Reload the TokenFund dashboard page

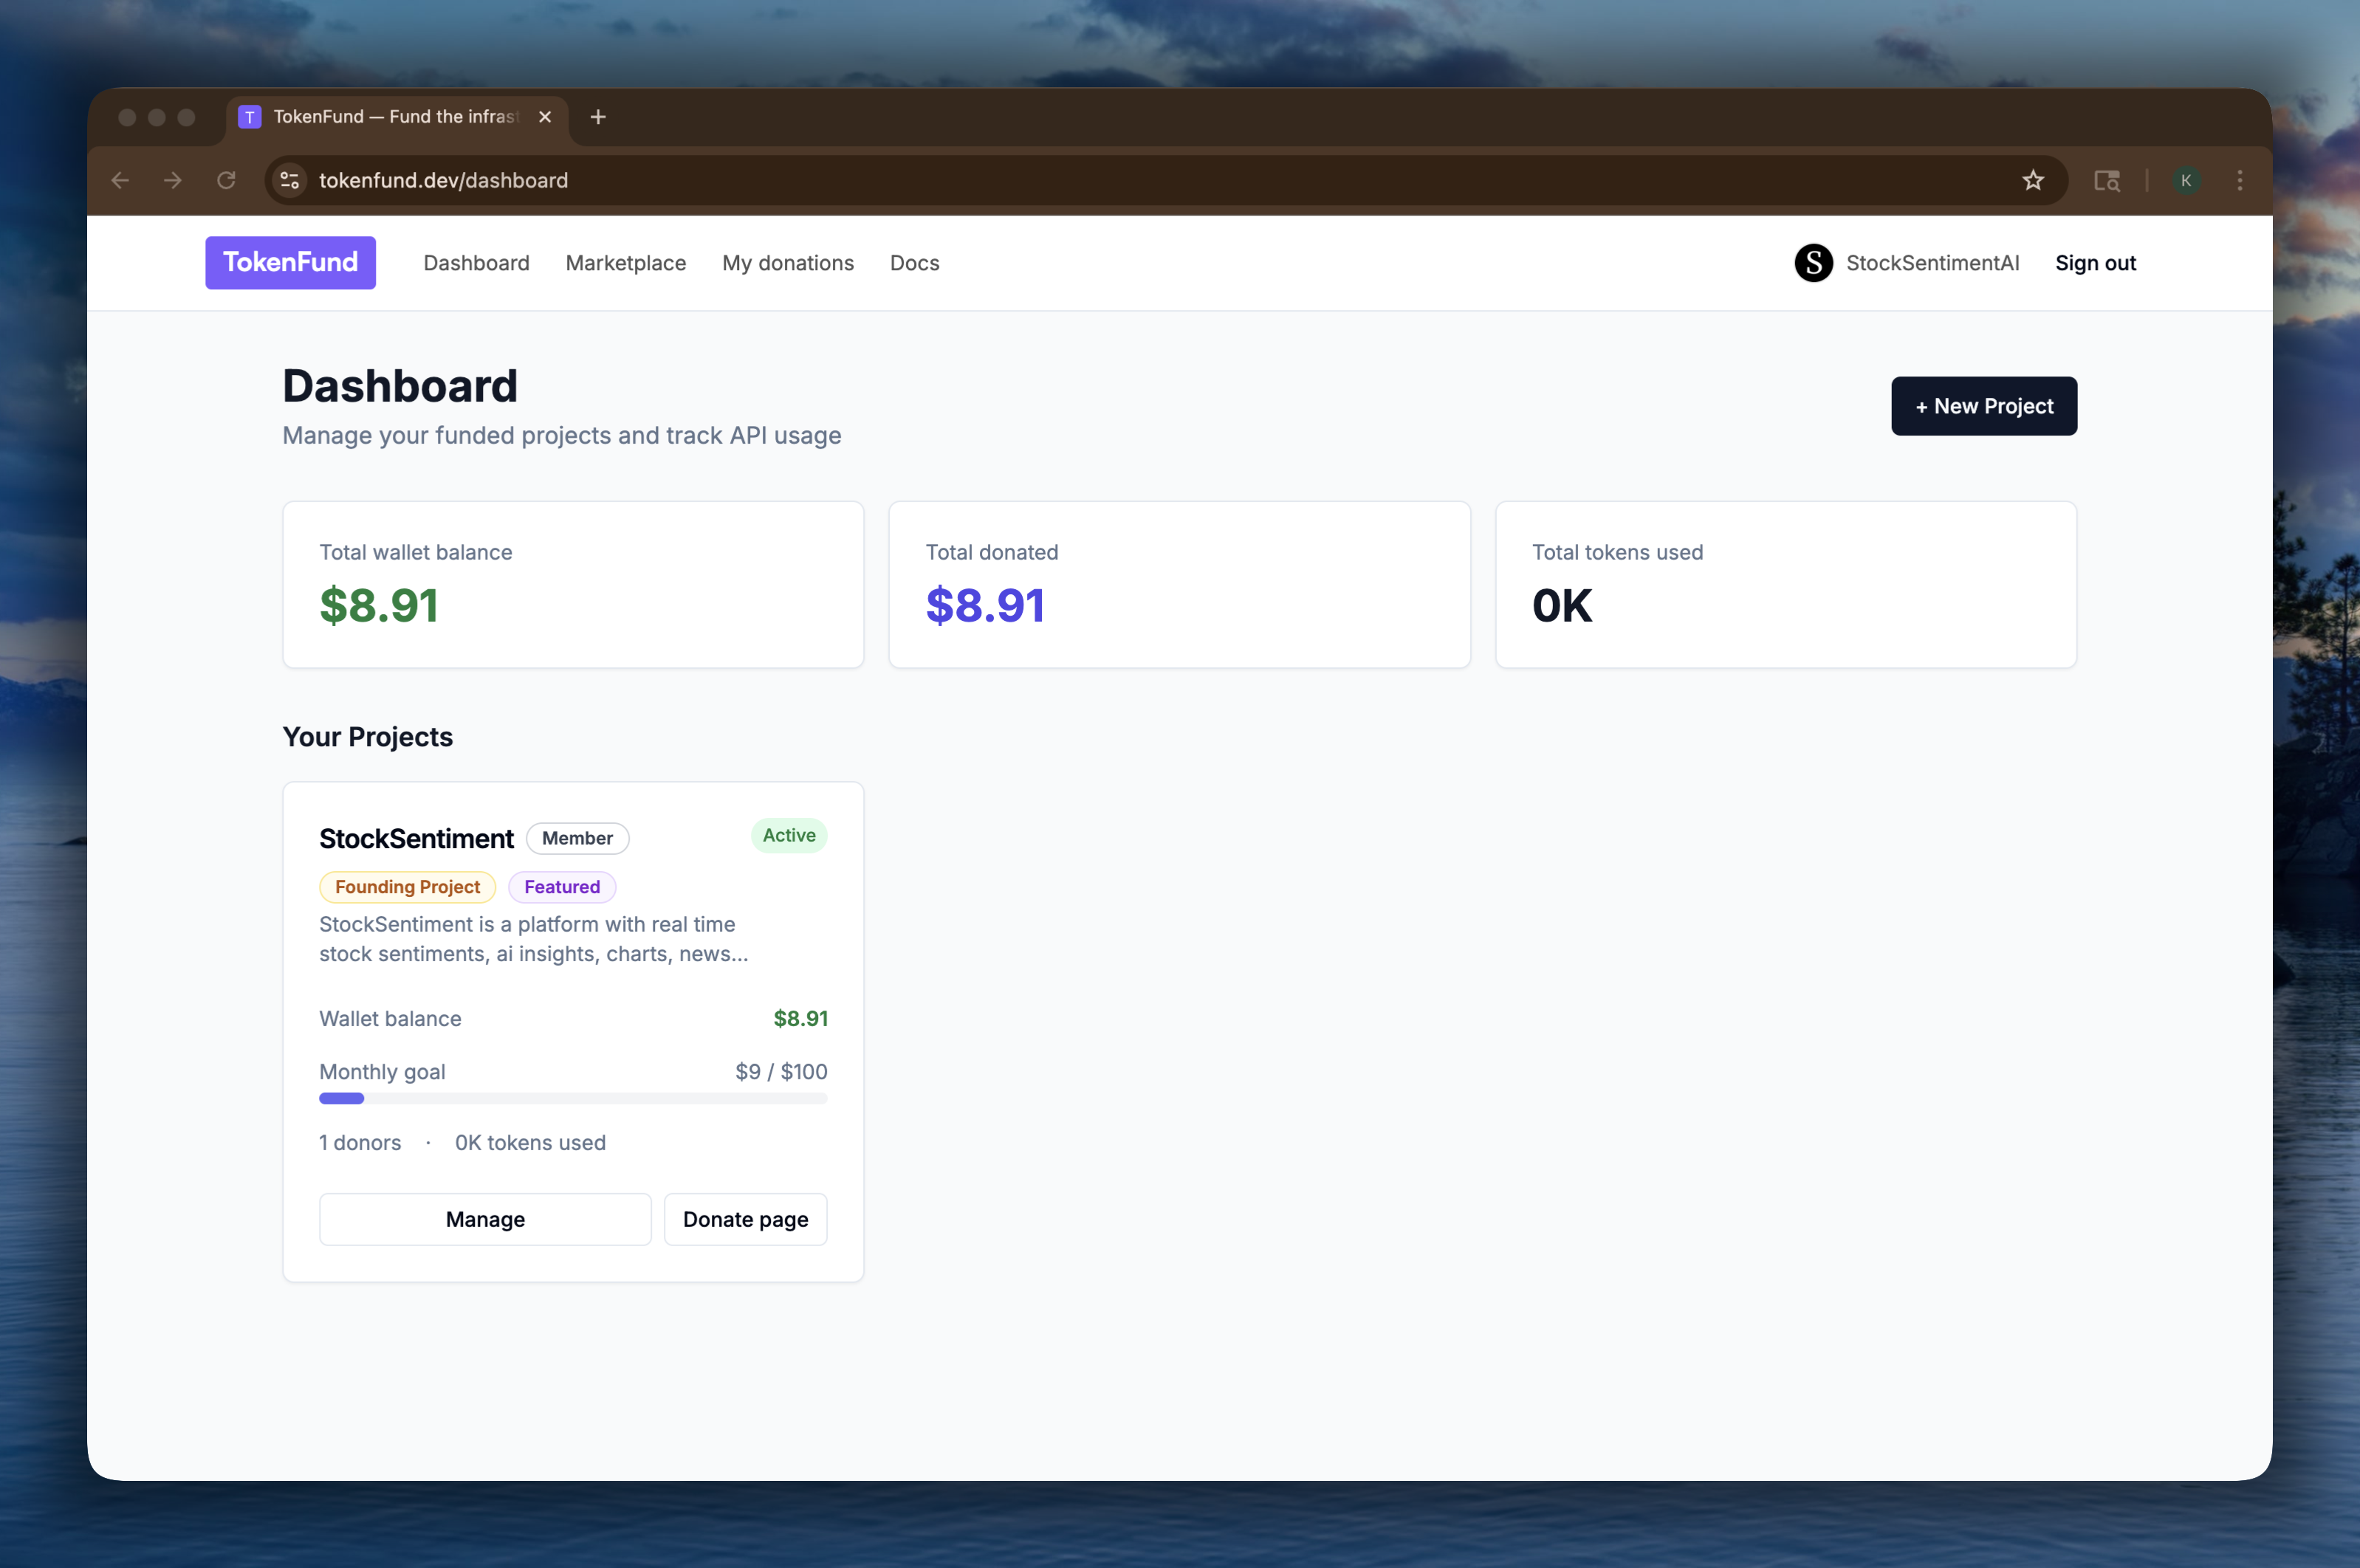coord(227,181)
